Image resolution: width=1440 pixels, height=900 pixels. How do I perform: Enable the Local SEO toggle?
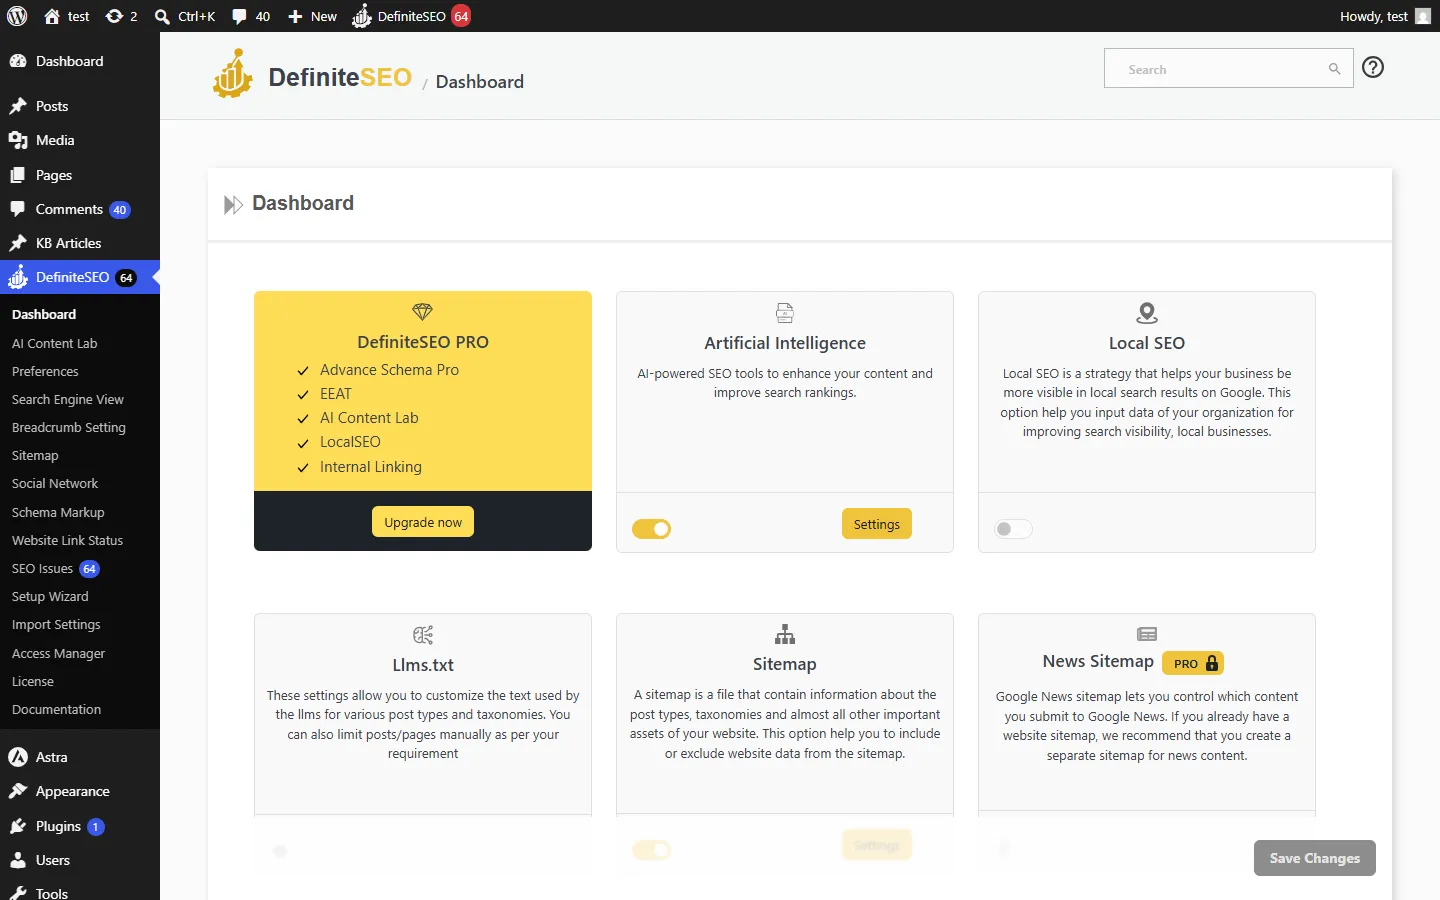click(x=1013, y=529)
